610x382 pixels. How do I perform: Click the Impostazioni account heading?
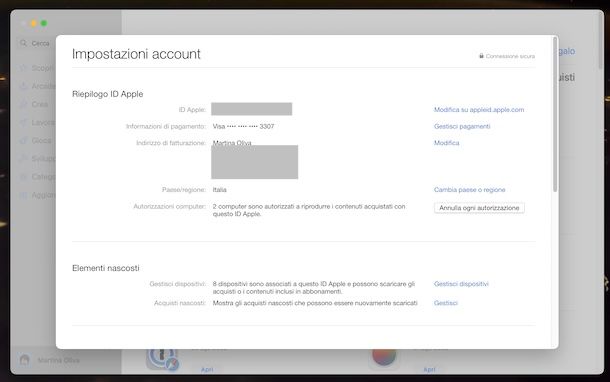(136, 54)
